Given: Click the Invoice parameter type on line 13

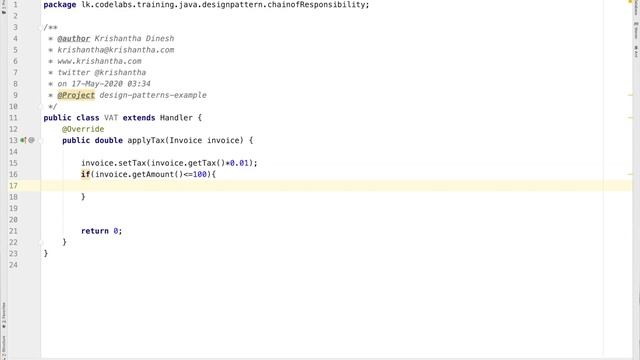Looking at the screenshot, I should (x=186, y=140).
